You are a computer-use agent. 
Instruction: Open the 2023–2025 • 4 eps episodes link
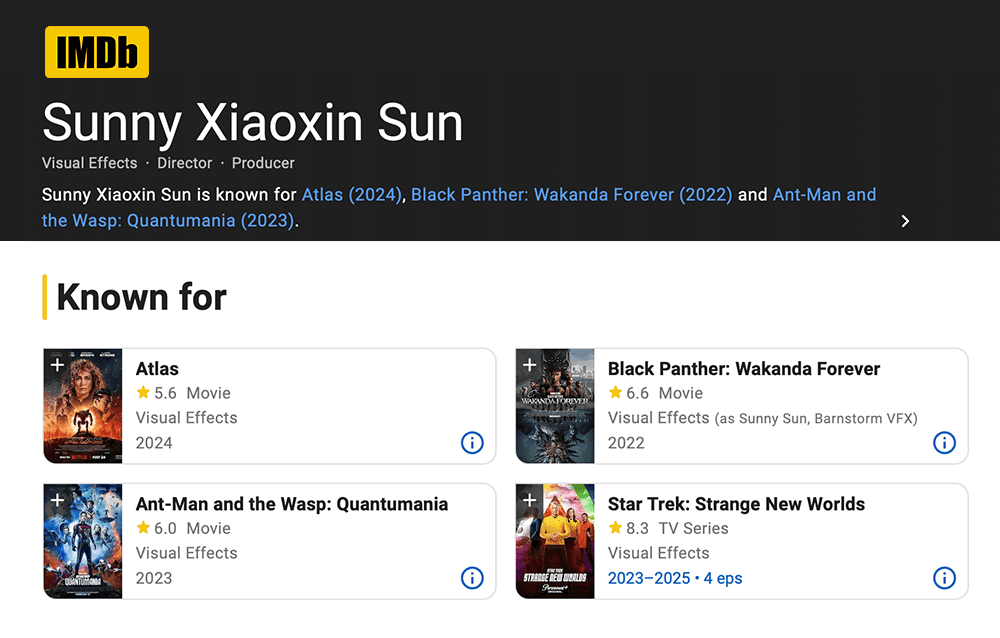coord(675,578)
